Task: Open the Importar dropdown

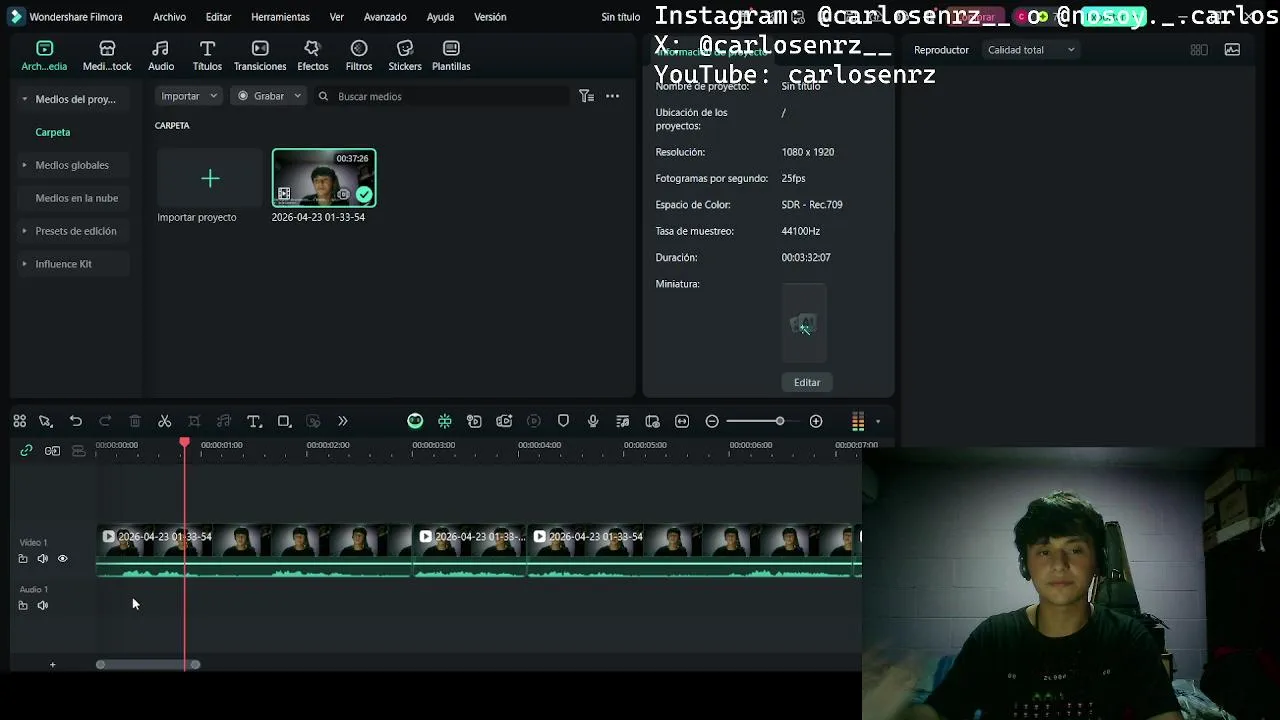Action: [x=188, y=96]
